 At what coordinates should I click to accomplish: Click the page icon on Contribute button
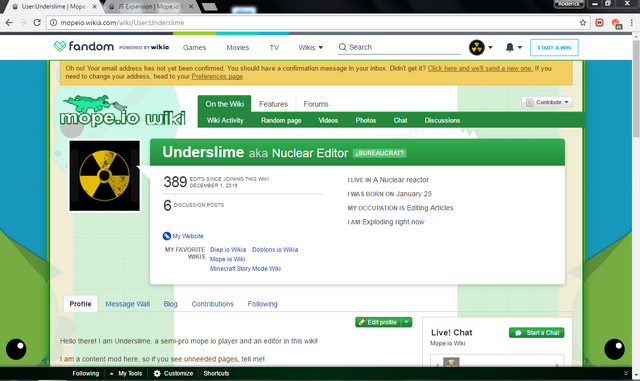(530, 102)
